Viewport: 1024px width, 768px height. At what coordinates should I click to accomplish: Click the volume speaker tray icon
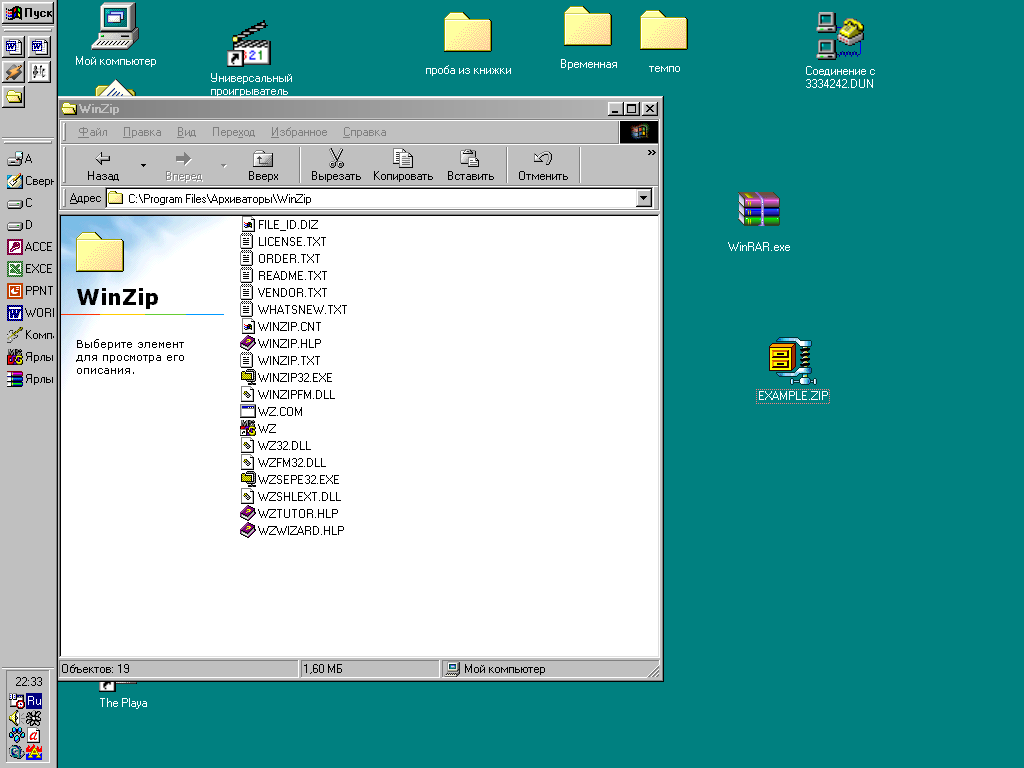[x=15, y=718]
